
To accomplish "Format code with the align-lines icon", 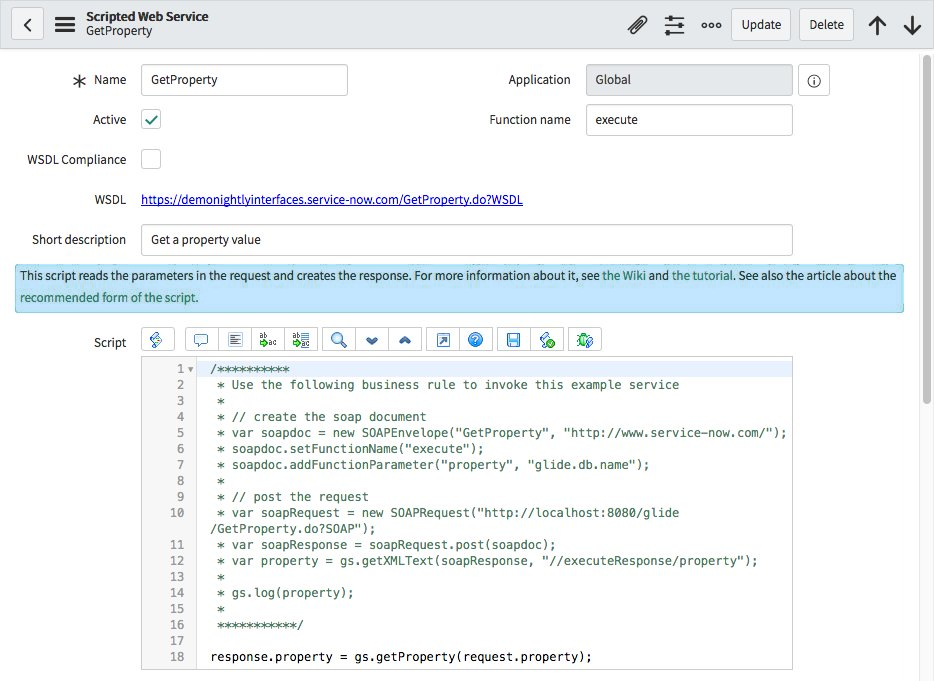I will coord(235,340).
